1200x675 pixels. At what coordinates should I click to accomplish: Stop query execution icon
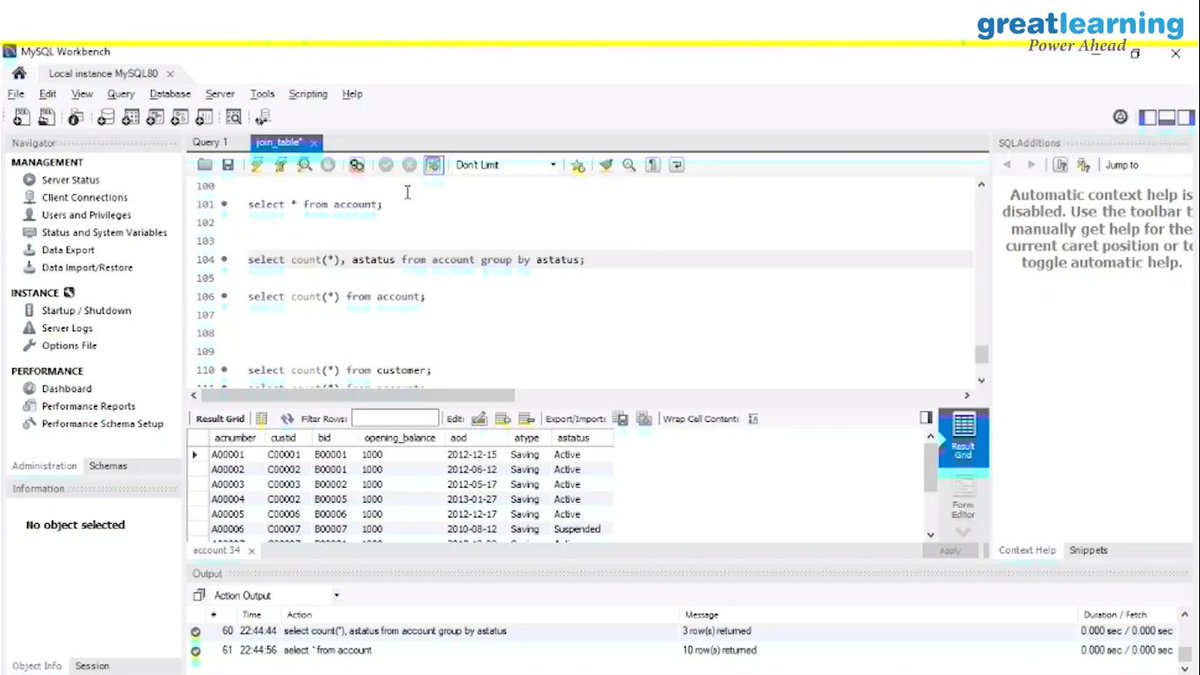327,165
